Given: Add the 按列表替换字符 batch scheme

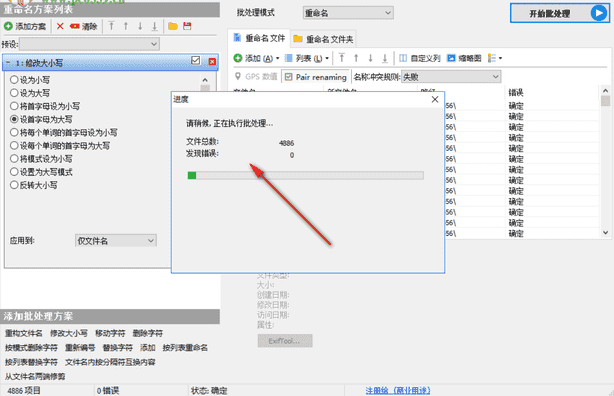Looking at the screenshot, I should (31, 362).
